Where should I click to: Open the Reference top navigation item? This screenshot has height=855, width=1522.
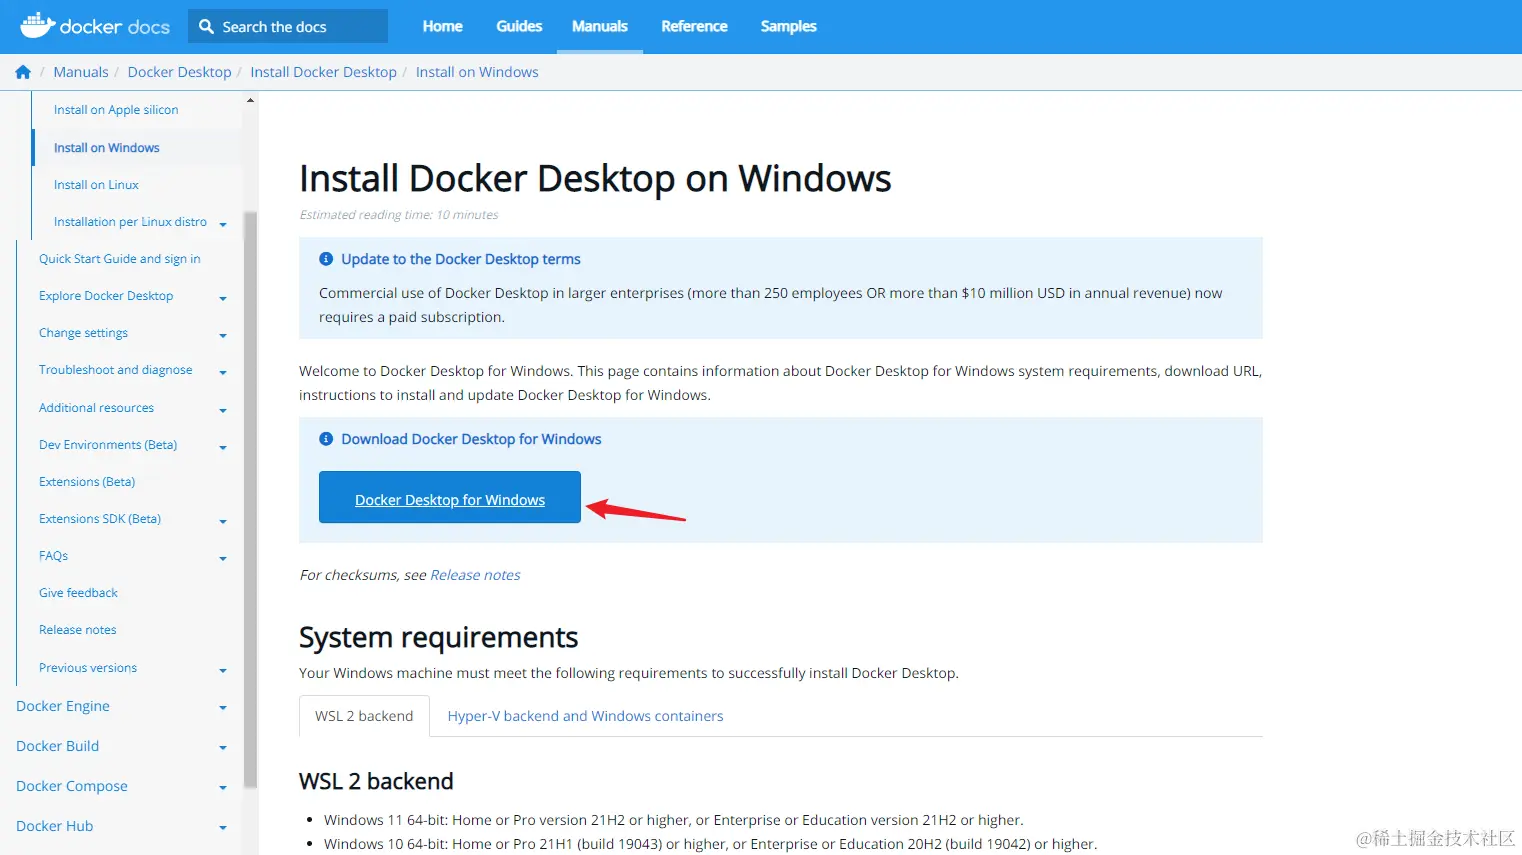[694, 26]
